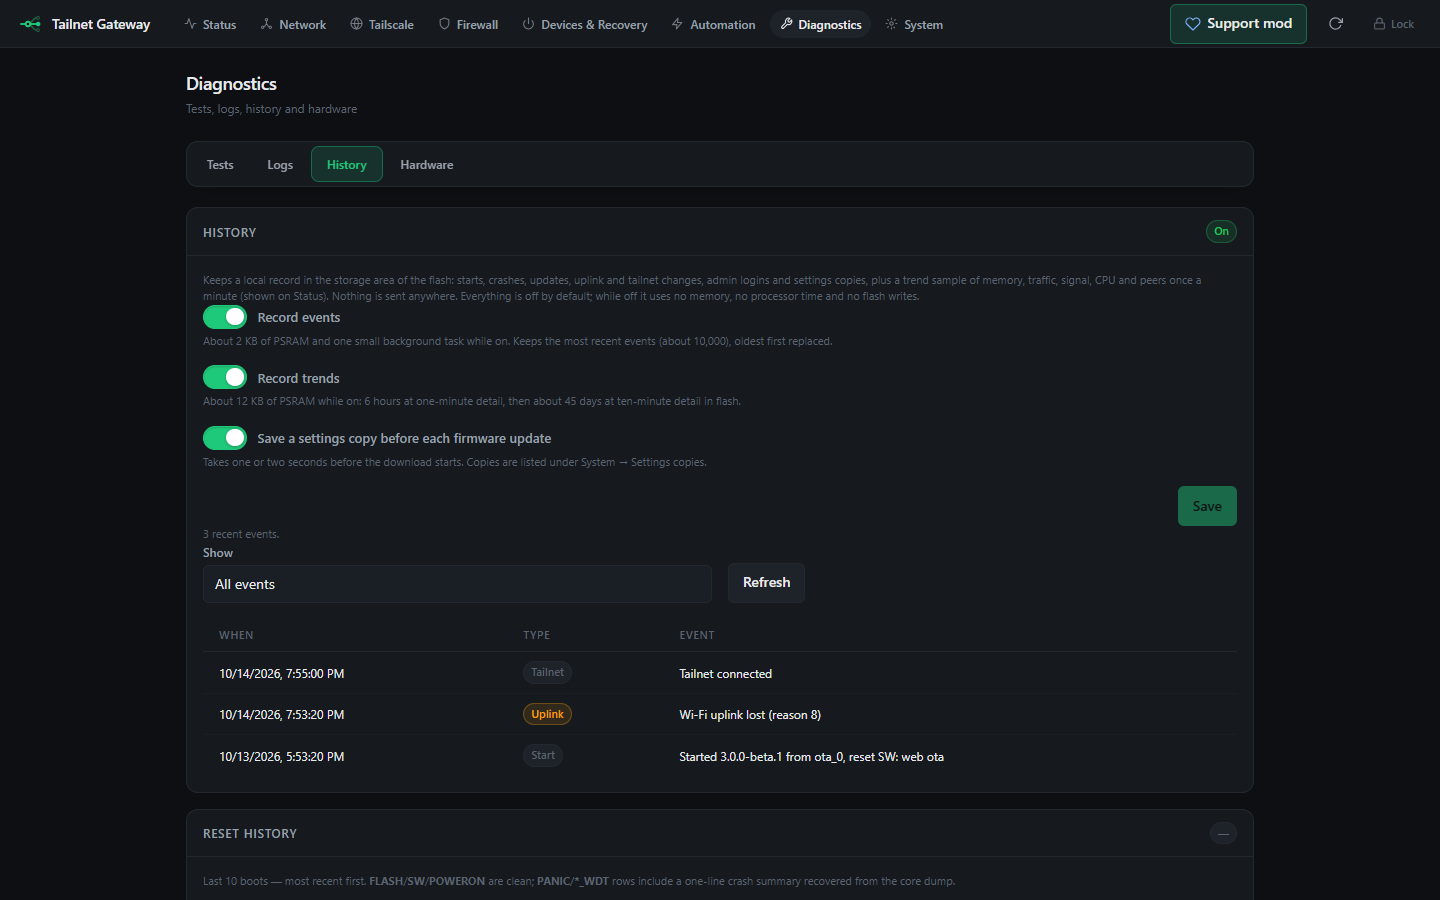Screen dimensions: 1440x900
Task: Open the Network navigation item
Action: pyautogui.click(x=293, y=24)
